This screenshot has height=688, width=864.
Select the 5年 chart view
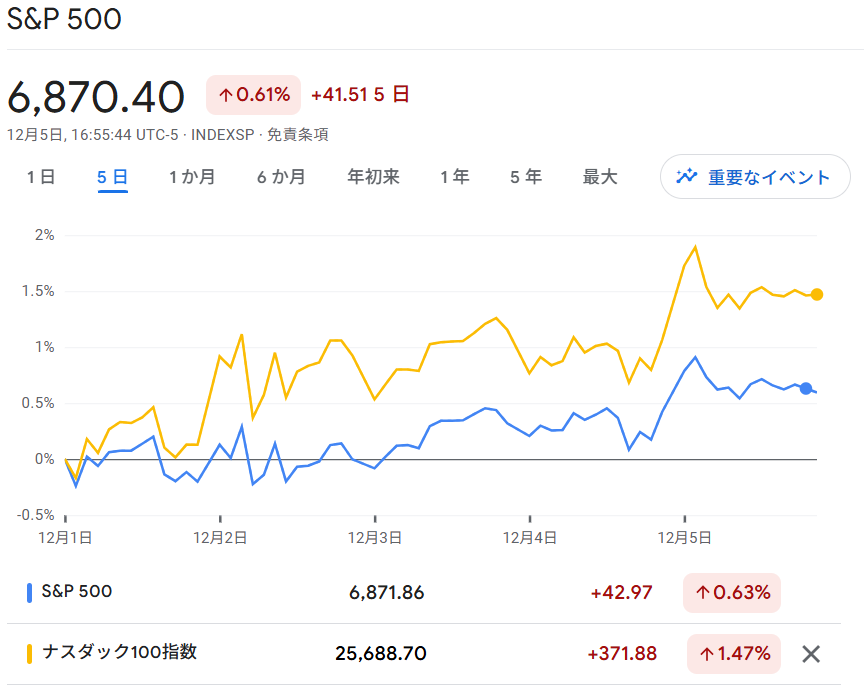point(525,176)
